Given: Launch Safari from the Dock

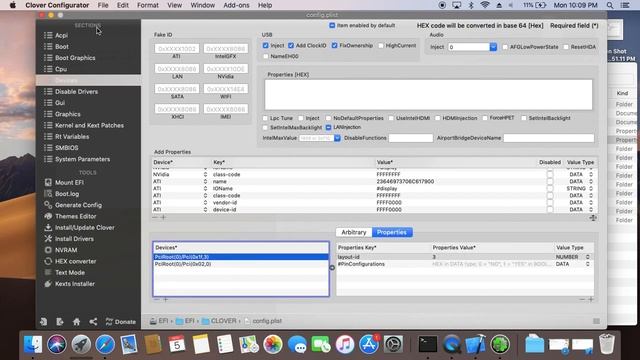Looking at the screenshot, I should pos(105,344).
